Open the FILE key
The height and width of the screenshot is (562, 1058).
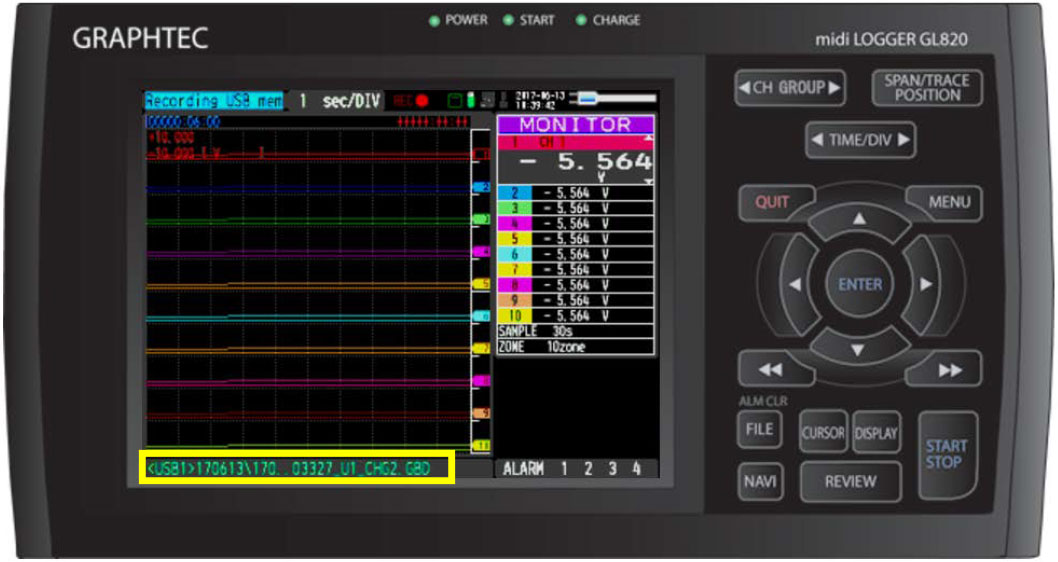coord(760,430)
